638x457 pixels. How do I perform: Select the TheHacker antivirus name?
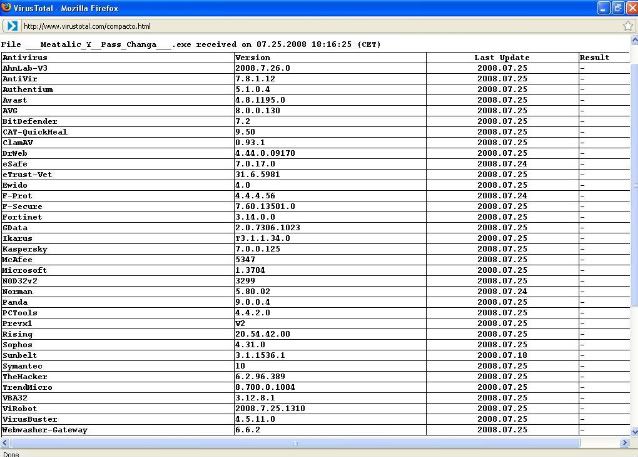[25, 376]
